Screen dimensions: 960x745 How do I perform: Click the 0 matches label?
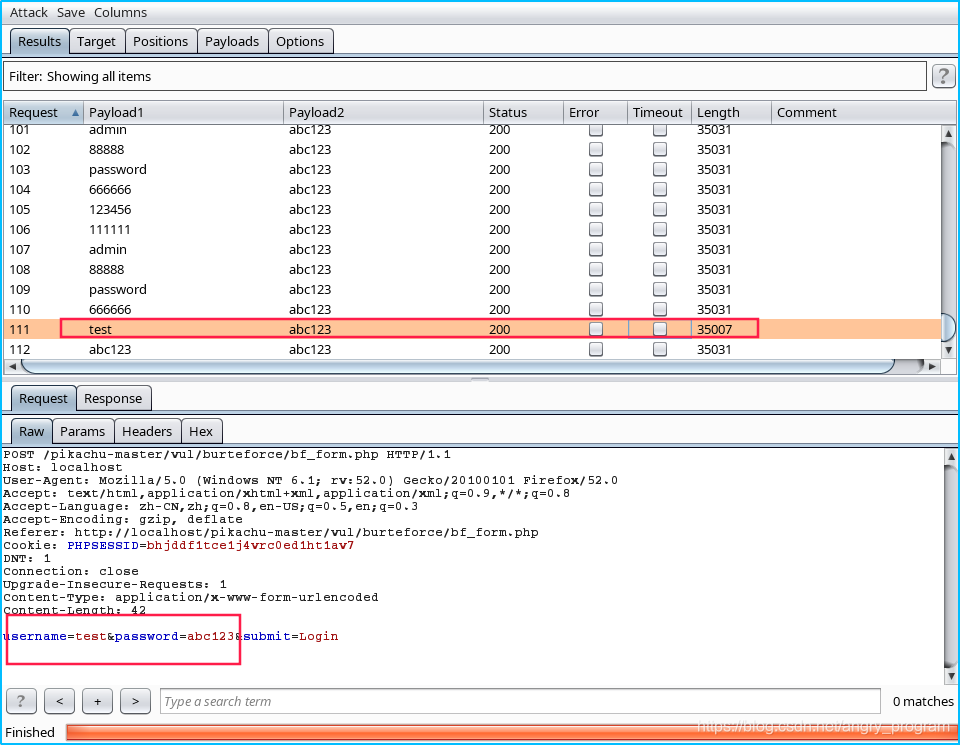coord(923,702)
